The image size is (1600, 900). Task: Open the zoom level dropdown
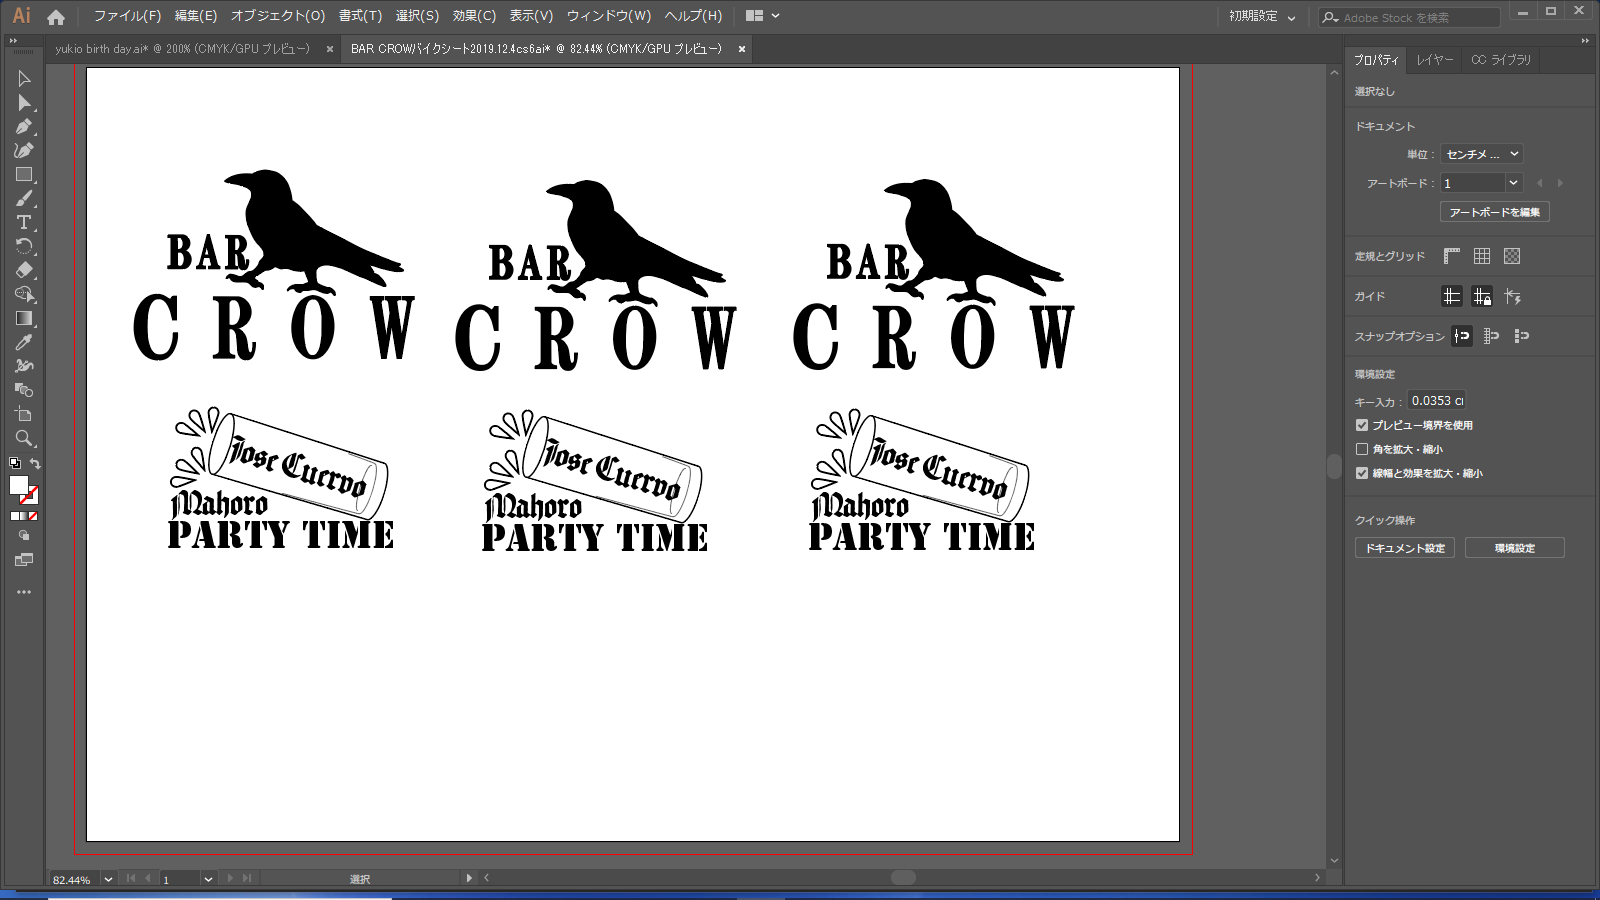(108, 879)
